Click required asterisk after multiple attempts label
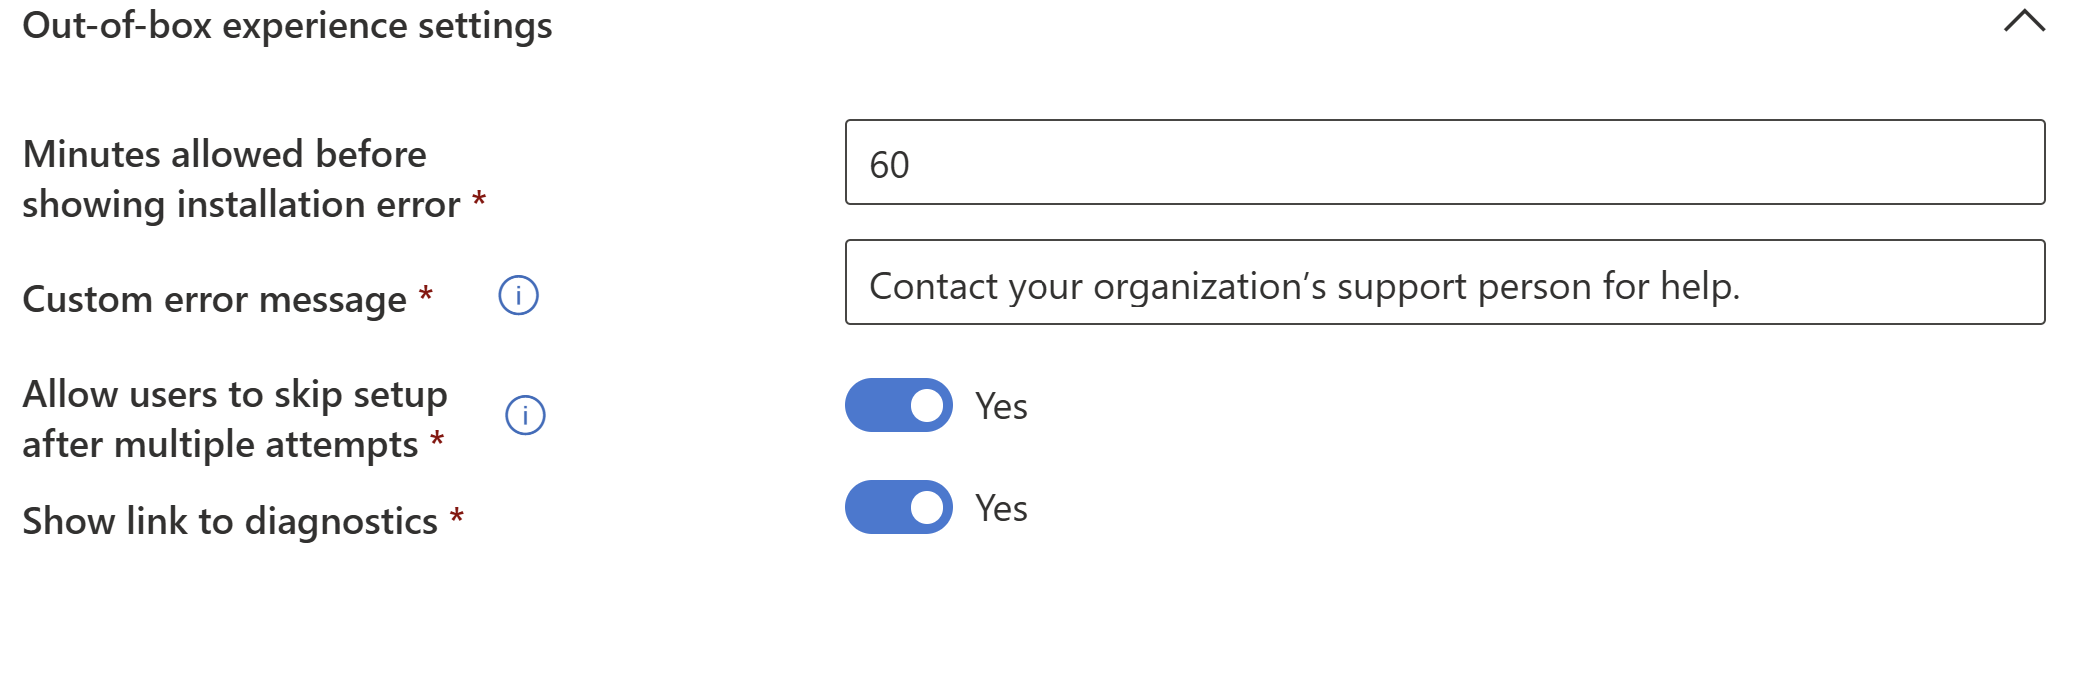 click(437, 440)
